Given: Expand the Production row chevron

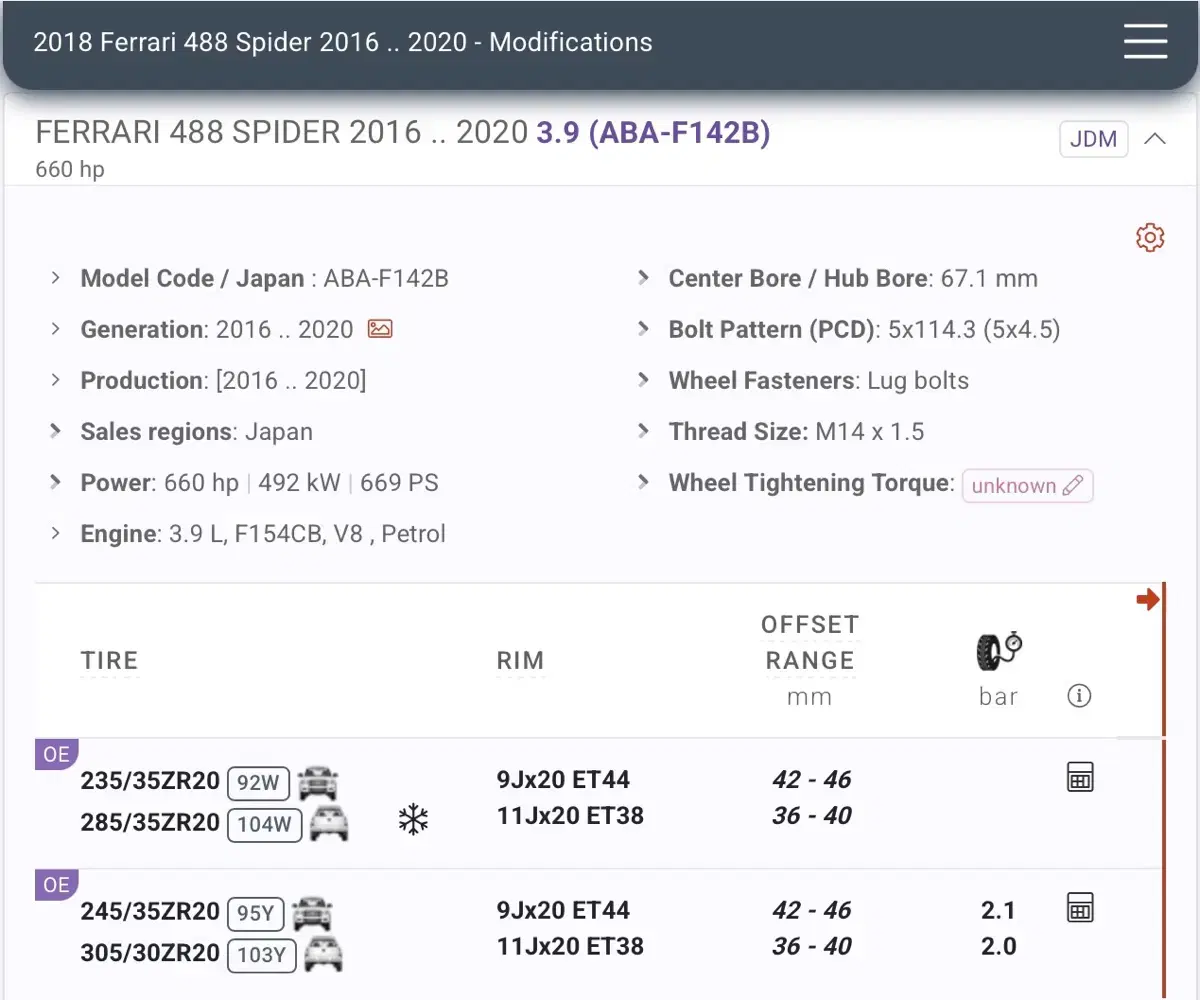Looking at the screenshot, I should 56,380.
